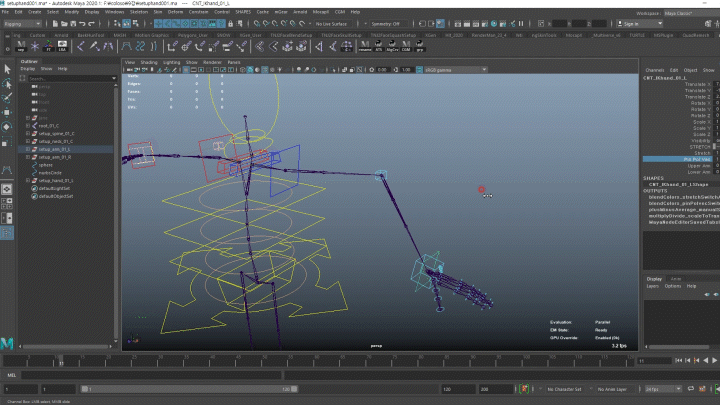
Task: Click the Open Scene folder icon
Action: point(64,23)
